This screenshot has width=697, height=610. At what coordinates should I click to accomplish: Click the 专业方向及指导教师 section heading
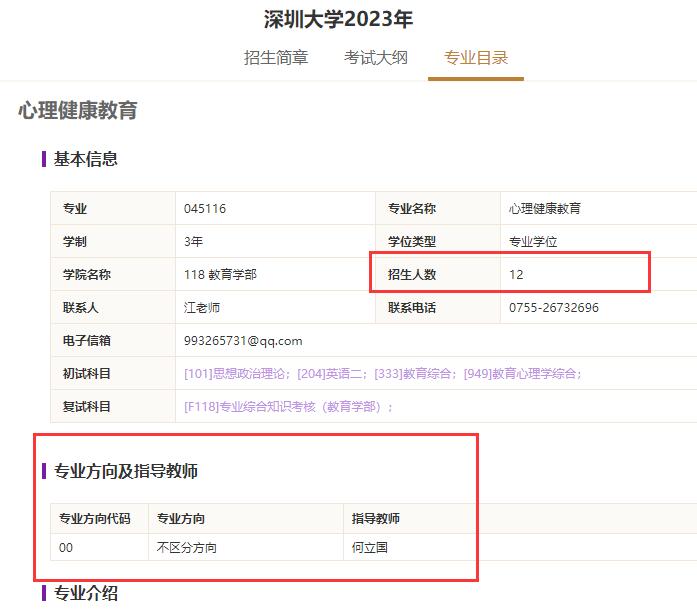point(126,471)
